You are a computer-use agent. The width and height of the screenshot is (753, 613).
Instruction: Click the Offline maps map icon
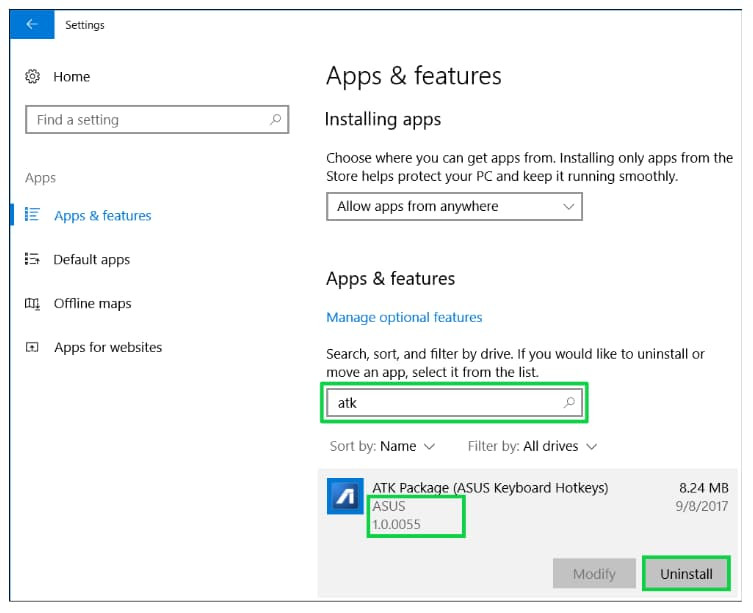coord(32,303)
